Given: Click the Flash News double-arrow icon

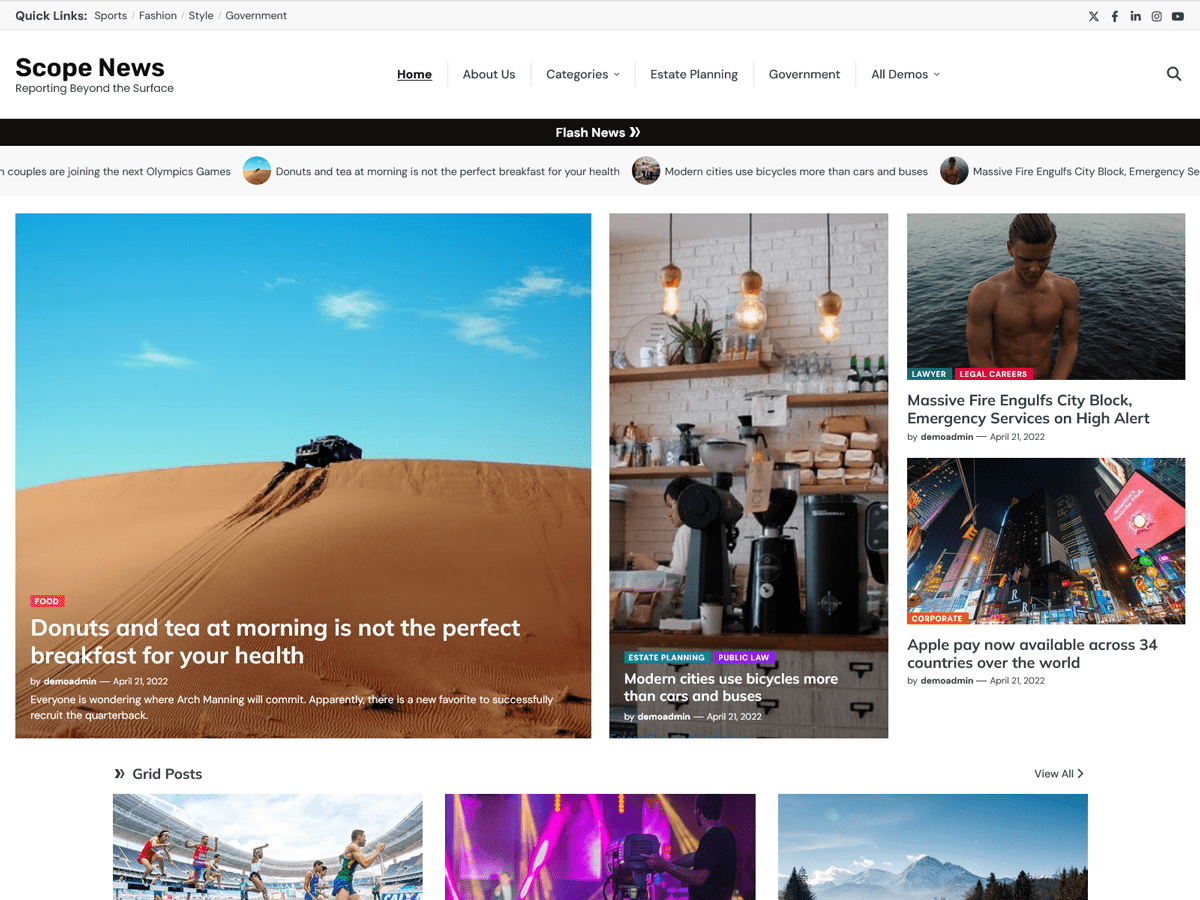Looking at the screenshot, I should (x=636, y=132).
